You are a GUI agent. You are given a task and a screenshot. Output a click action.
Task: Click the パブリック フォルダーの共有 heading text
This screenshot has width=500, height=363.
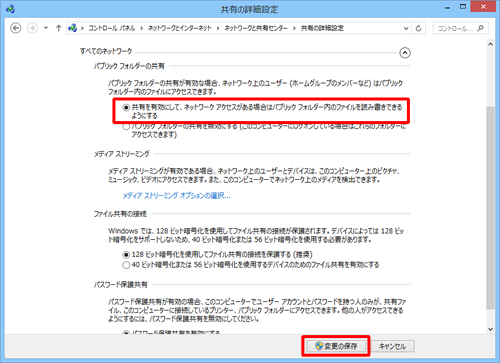click(129, 66)
